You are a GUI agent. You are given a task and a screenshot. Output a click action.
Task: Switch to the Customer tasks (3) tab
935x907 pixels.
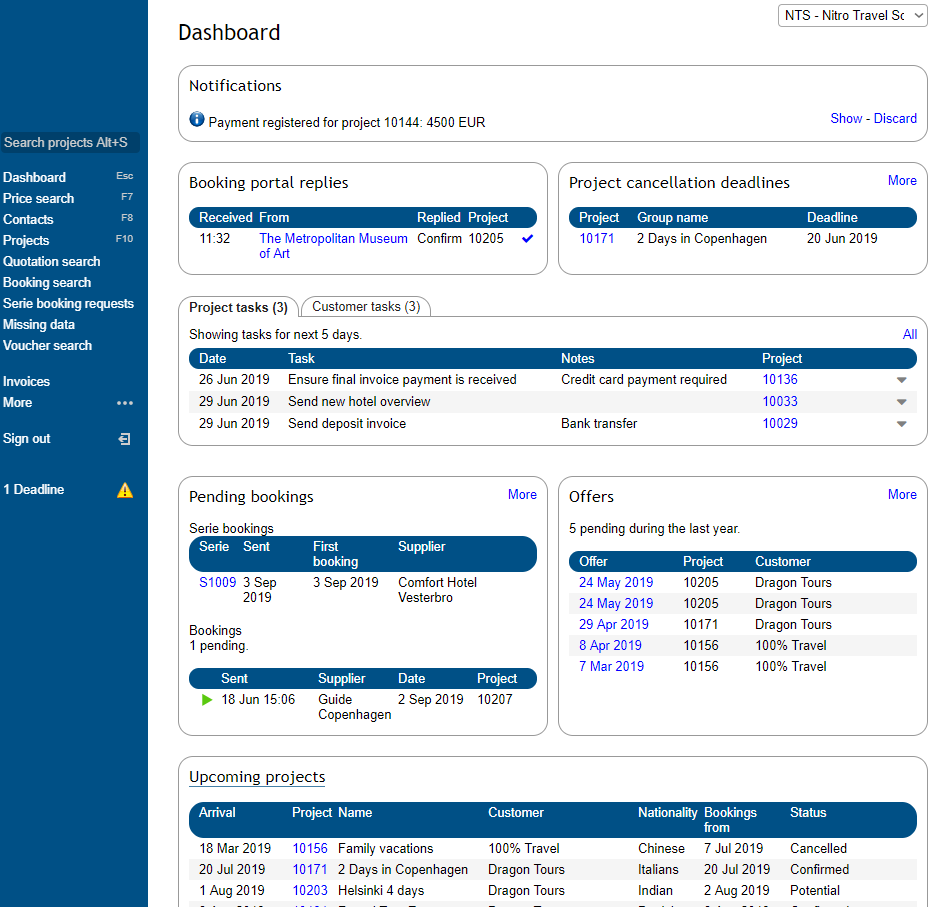point(366,307)
